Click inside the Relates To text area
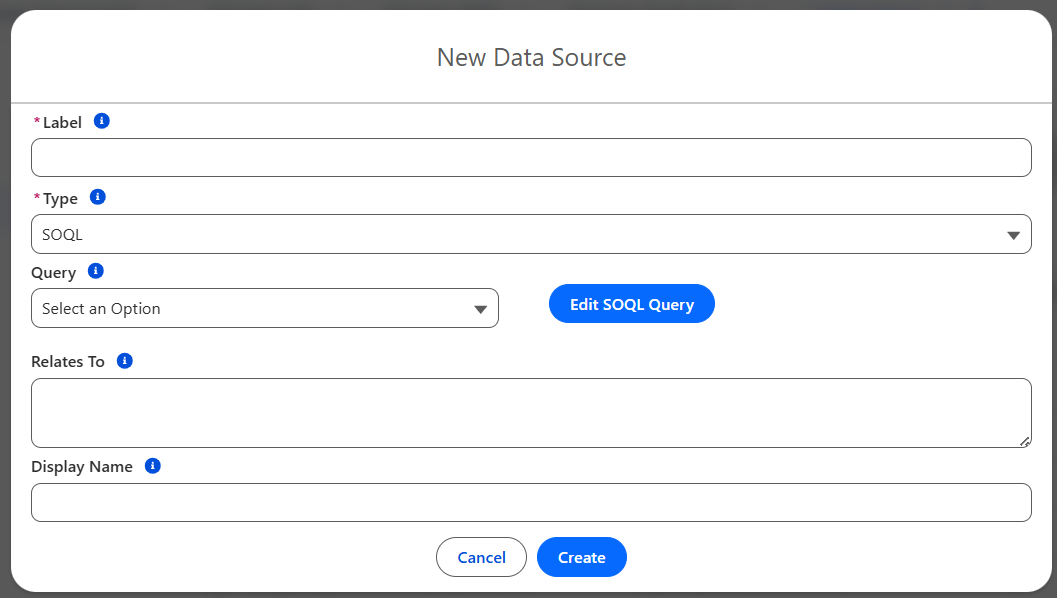The height and width of the screenshot is (598, 1057). point(531,412)
